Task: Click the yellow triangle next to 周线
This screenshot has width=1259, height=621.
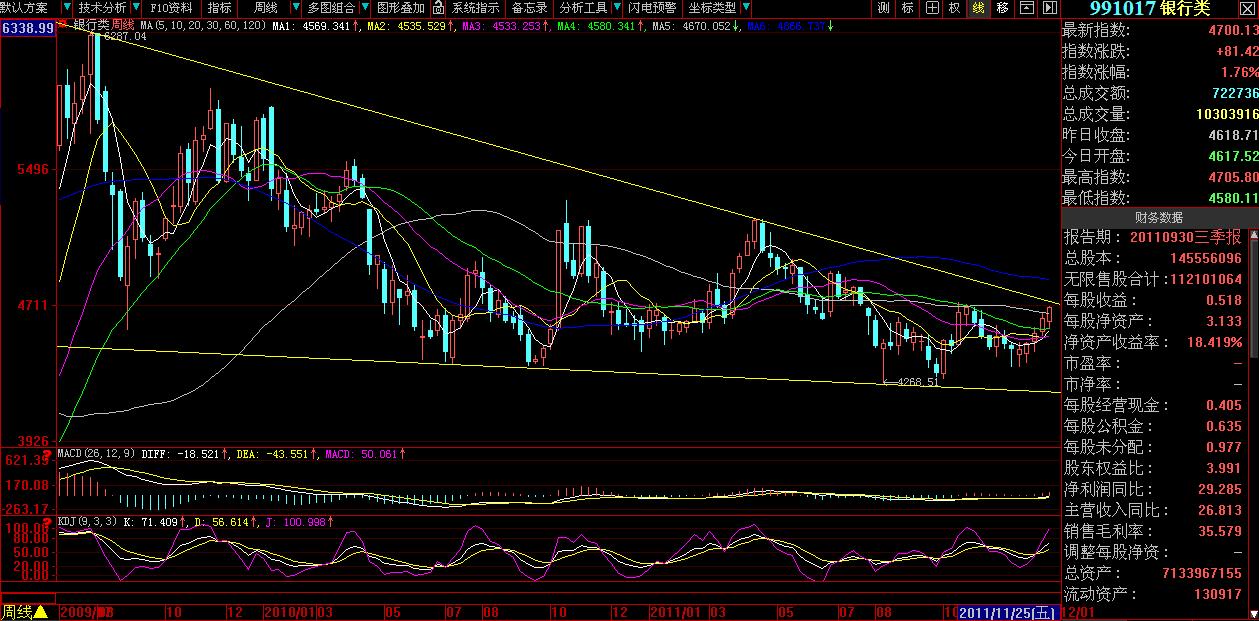Action: click(x=41, y=612)
